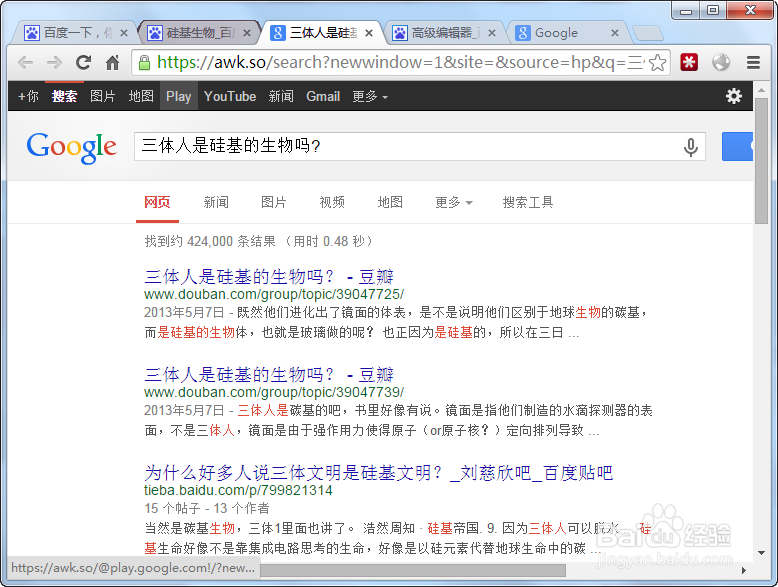
Task: Go to the browser home page
Action: [113, 63]
